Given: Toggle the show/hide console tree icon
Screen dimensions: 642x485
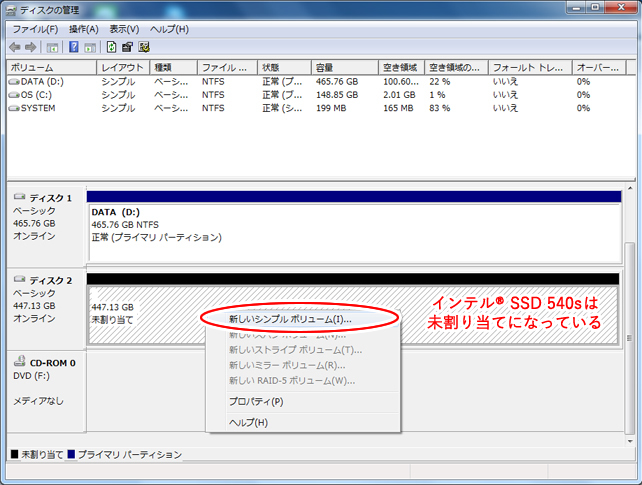Looking at the screenshot, I should point(52,47).
